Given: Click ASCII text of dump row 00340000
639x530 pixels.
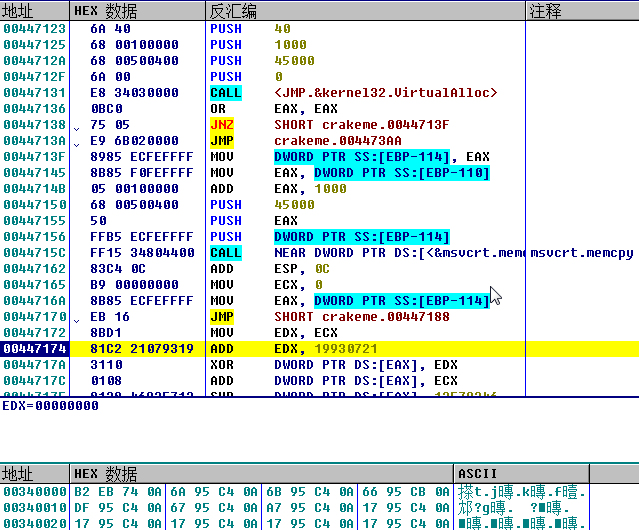Looking at the screenshot, I should 522,492.
